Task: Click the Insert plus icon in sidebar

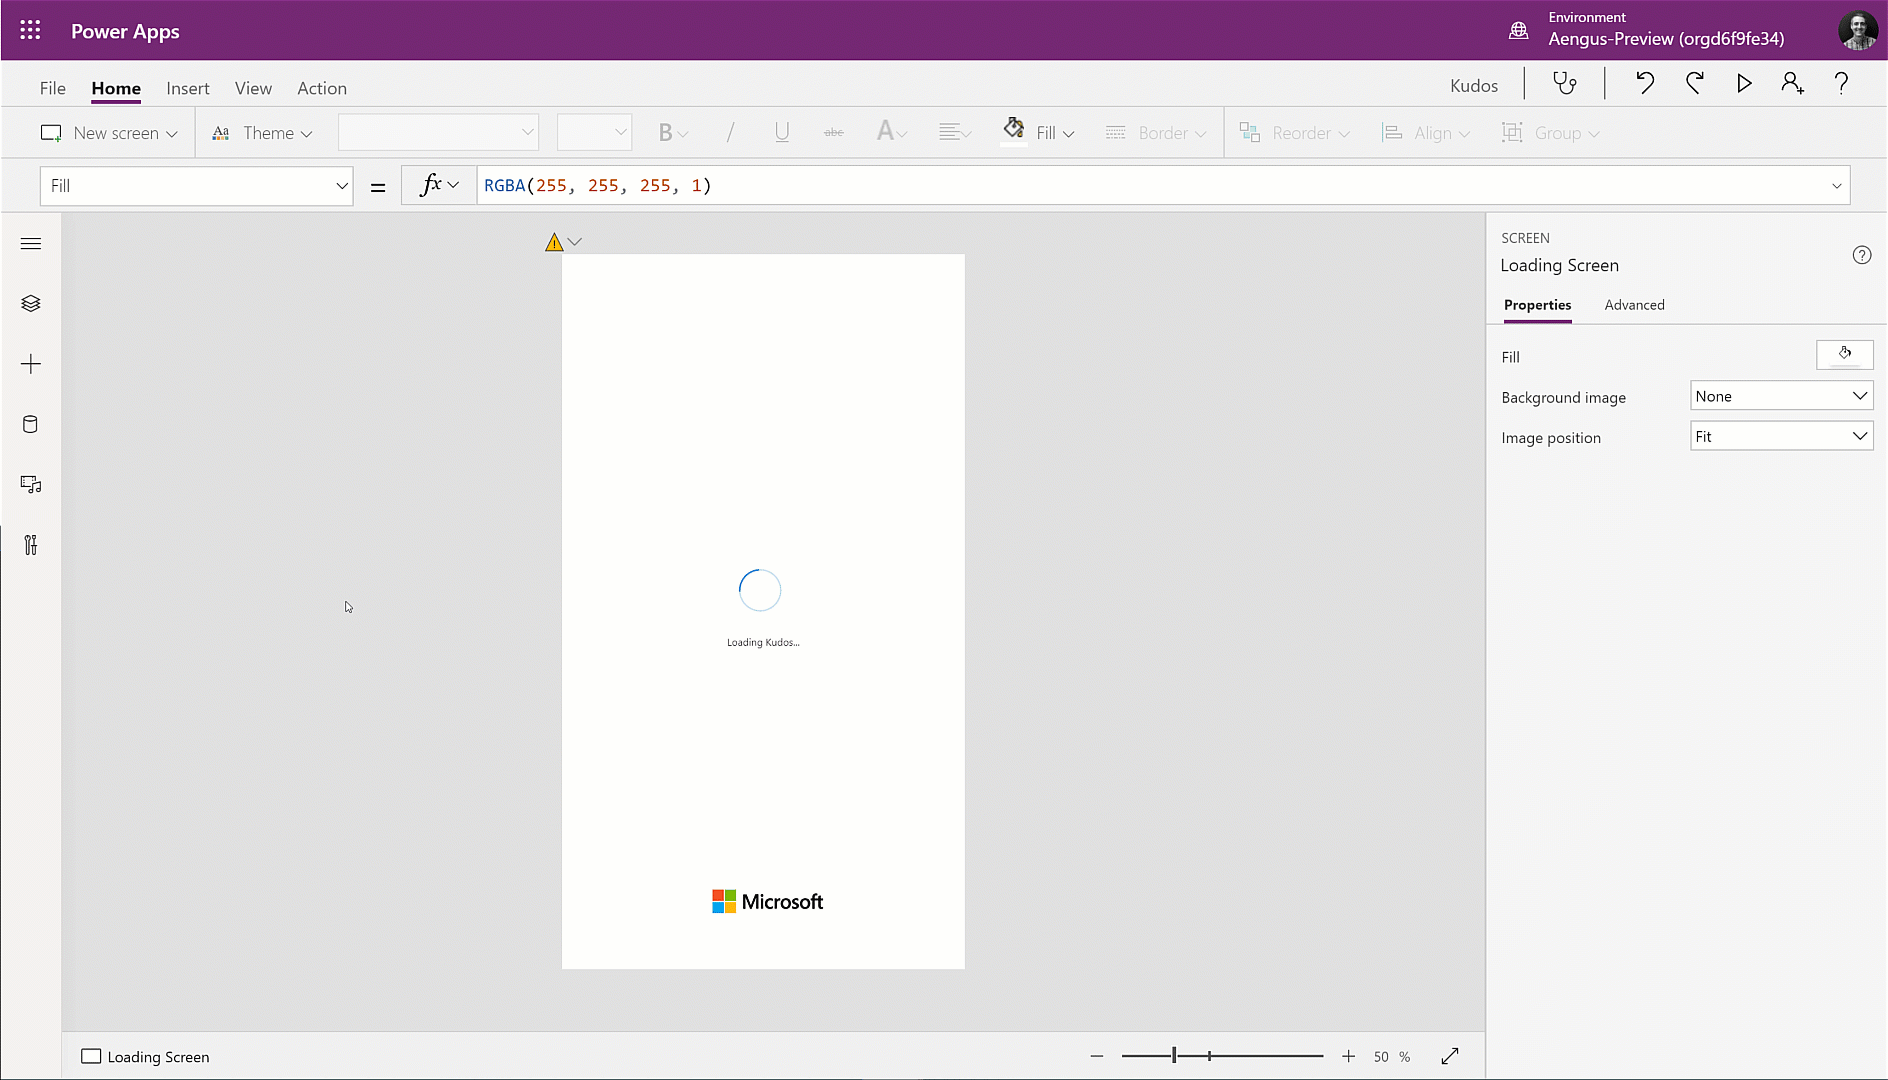Action: pos(31,364)
